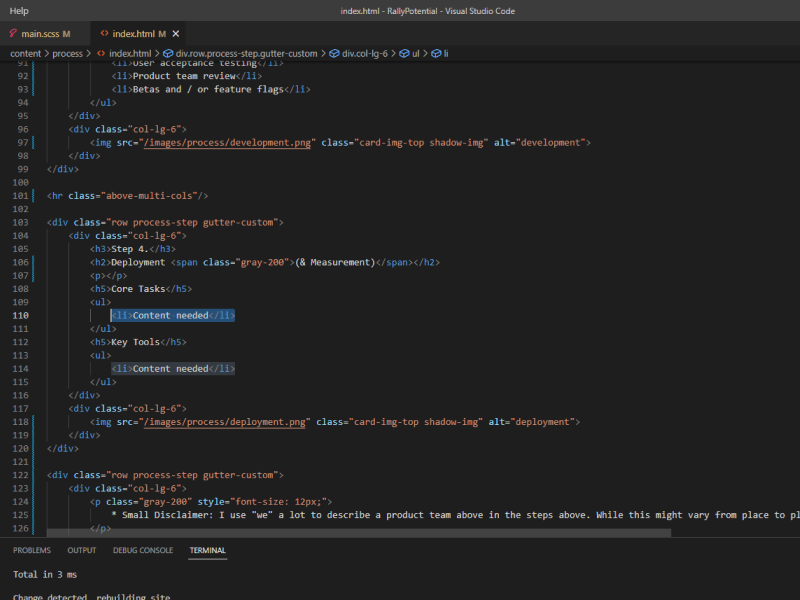Switch to the DEBUG CONSOLE tab
The width and height of the screenshot is (800, 600).
143,550
